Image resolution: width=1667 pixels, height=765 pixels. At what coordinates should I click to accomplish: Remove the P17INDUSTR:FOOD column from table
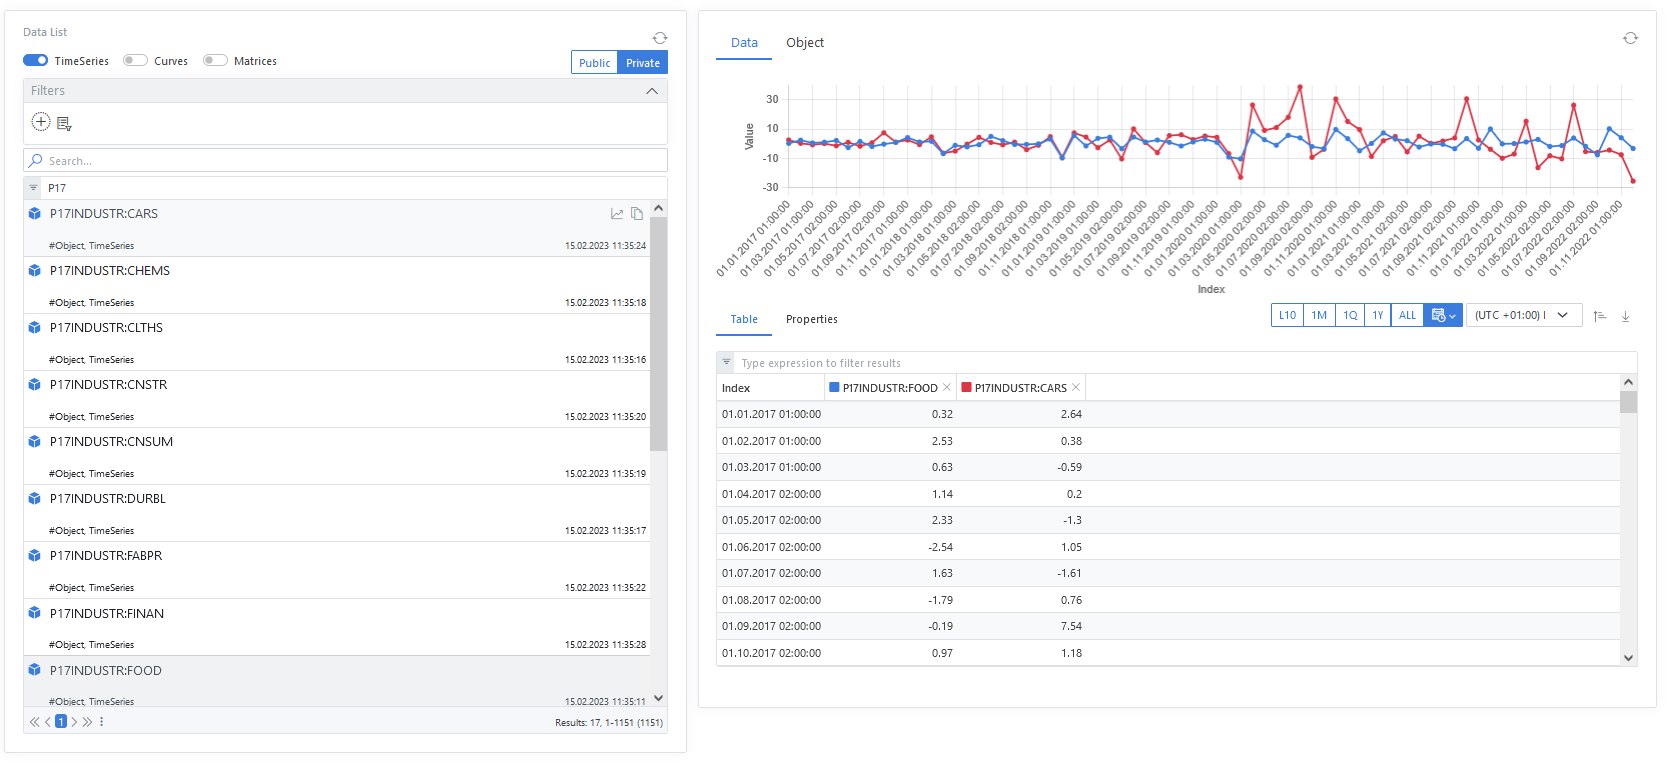pos(947,388)
